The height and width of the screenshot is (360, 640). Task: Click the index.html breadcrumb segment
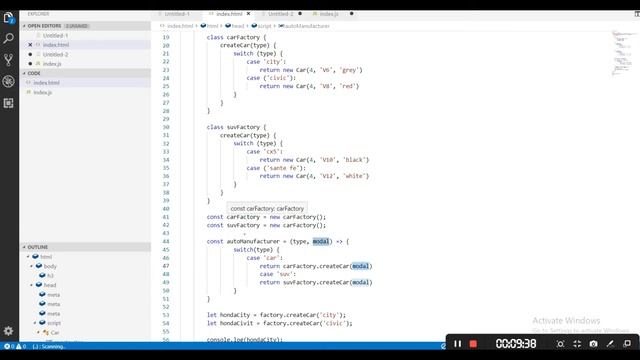coord(180,26)
